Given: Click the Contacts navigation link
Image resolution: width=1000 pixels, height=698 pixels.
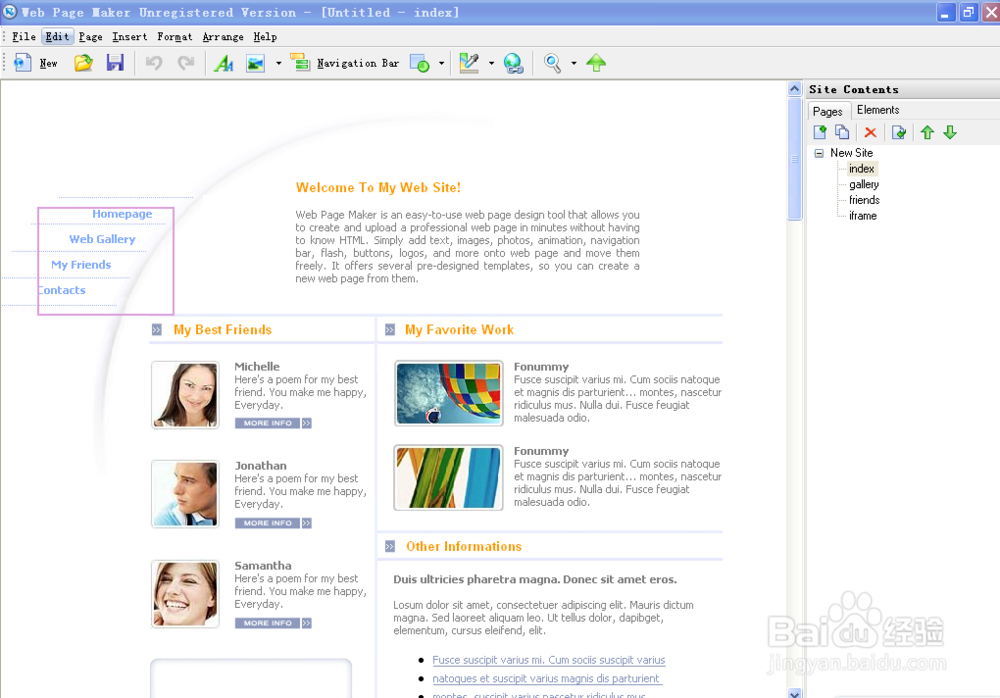Looking at the screenshot, I should [62, 290].
